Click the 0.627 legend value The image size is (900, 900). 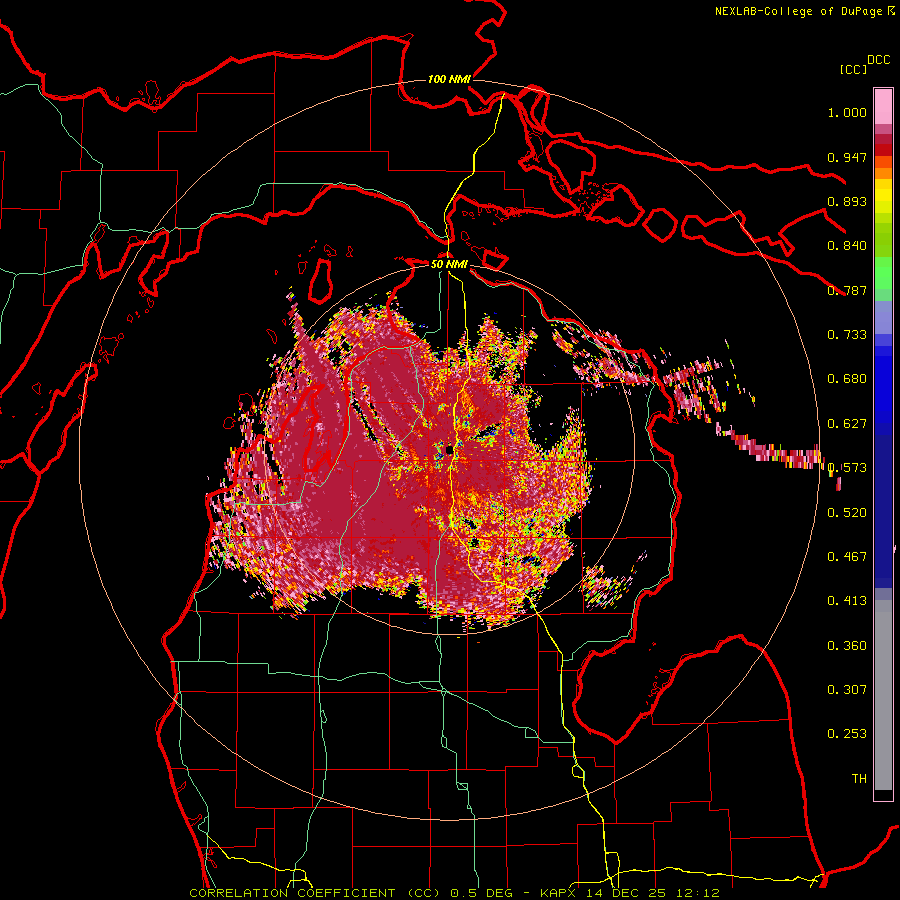pos(847,424)
